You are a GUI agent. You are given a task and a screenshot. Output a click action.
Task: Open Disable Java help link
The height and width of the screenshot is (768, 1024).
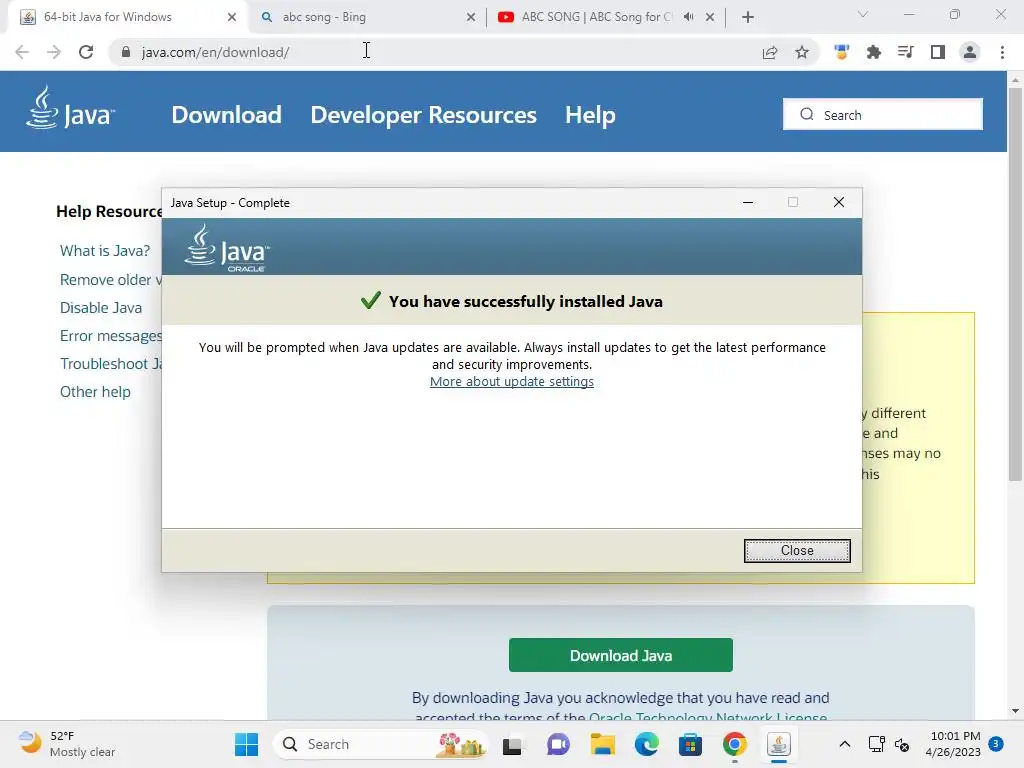coord(101,308)
